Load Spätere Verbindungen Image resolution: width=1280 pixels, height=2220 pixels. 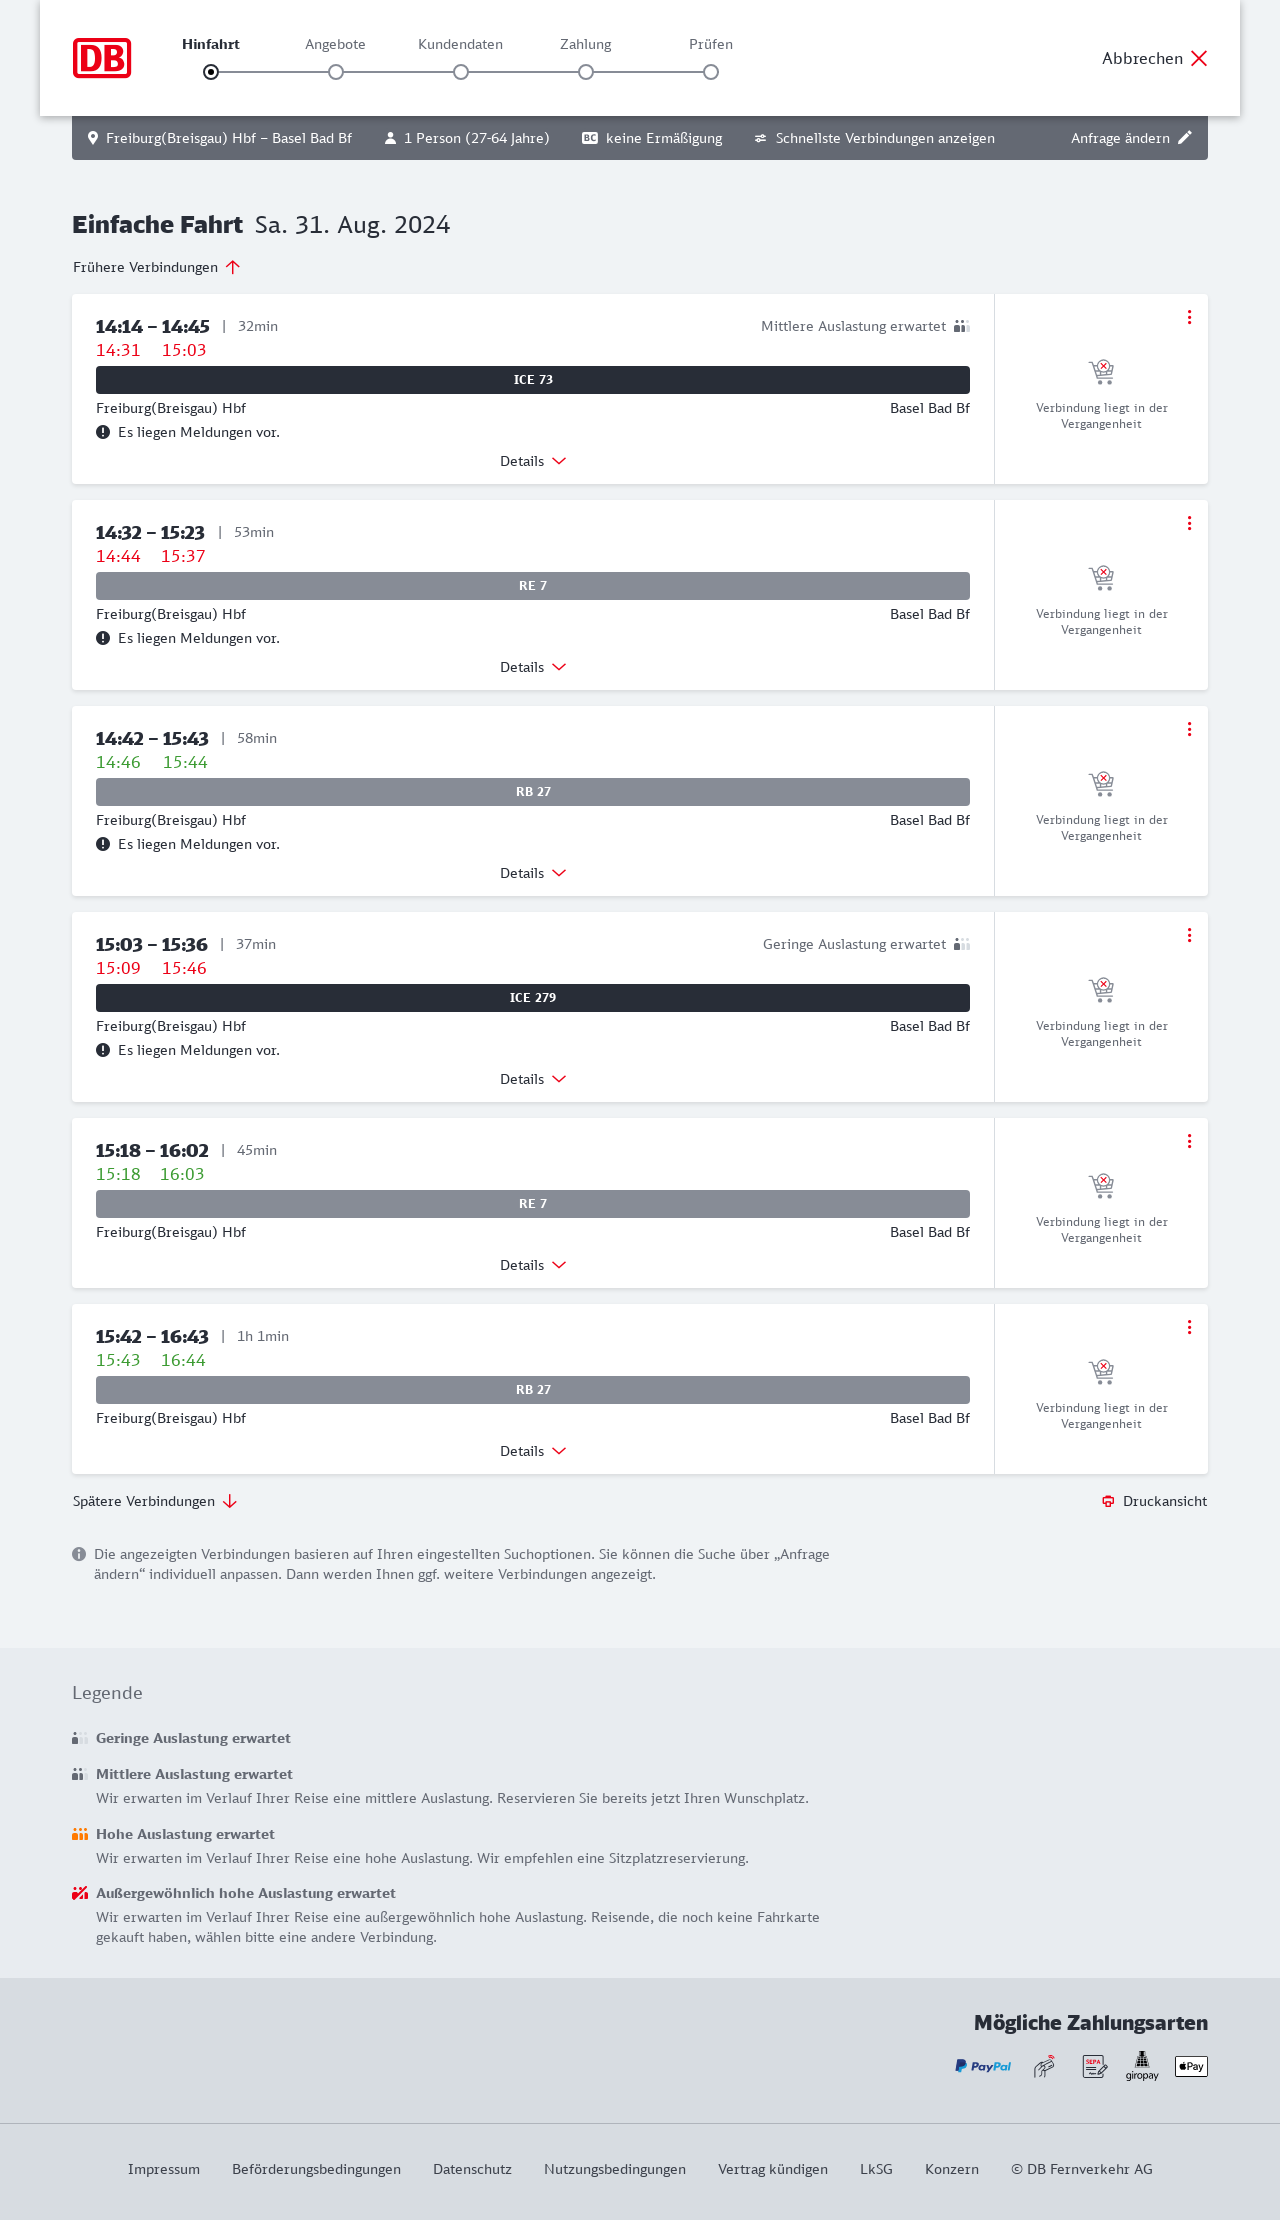tap(155, 1501)
